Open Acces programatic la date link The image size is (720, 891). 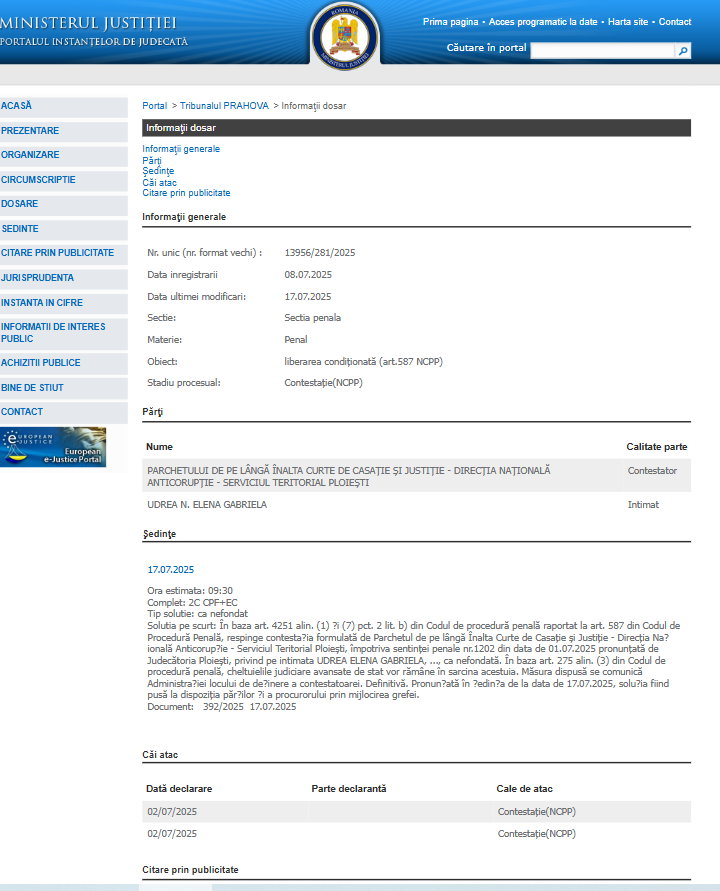tap(543, 22)
